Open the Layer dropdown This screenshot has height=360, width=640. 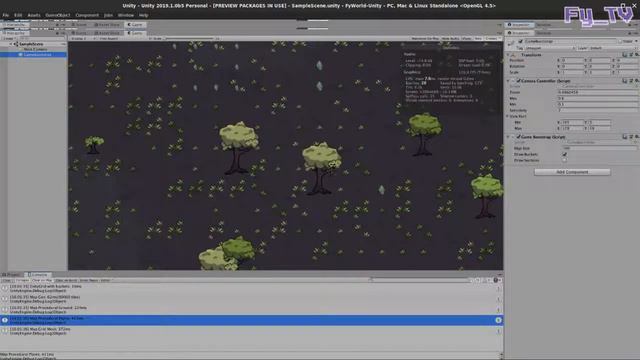[613, 48]
